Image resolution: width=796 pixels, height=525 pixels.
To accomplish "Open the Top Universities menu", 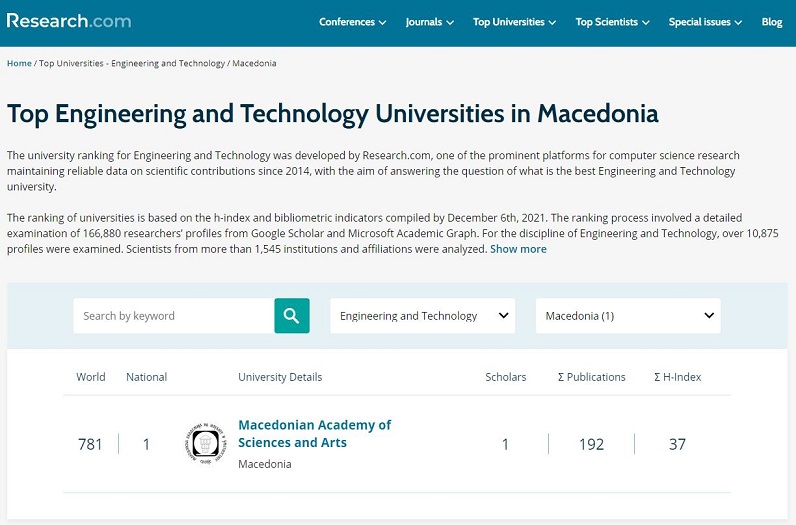I will (515, 22).
